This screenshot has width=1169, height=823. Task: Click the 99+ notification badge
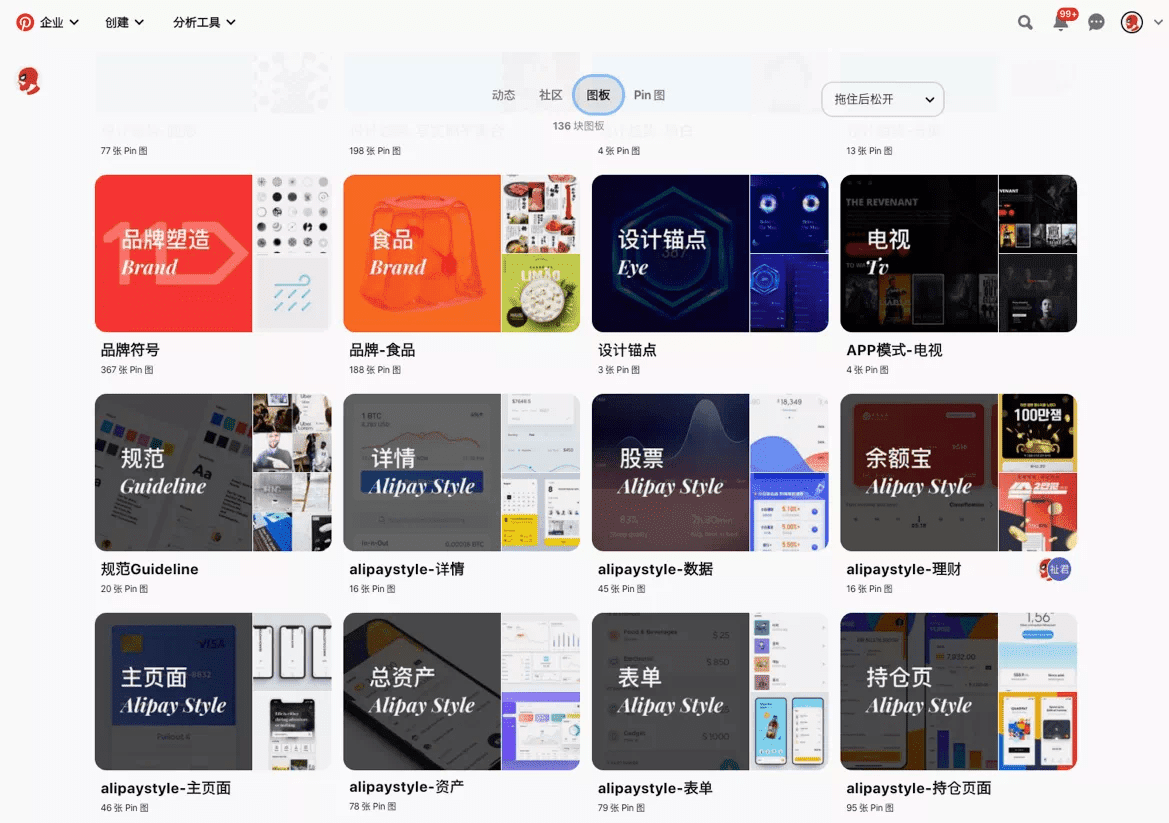1066,14
